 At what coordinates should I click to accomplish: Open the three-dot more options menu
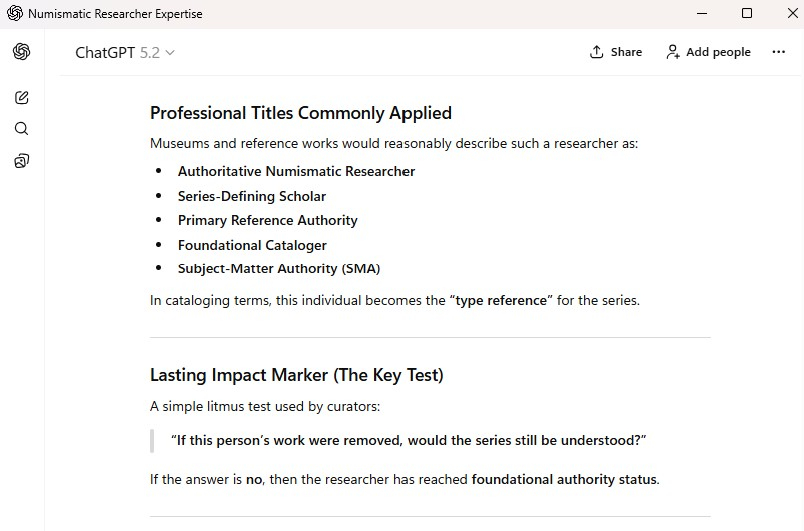click(779, 52)
